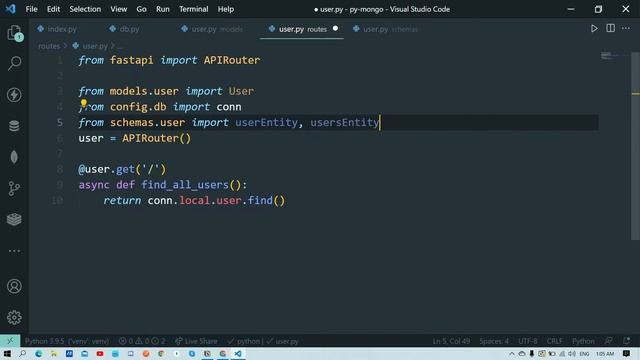
Task: Click the python checkmark item in status bar
Action: [x=243, y=341]
